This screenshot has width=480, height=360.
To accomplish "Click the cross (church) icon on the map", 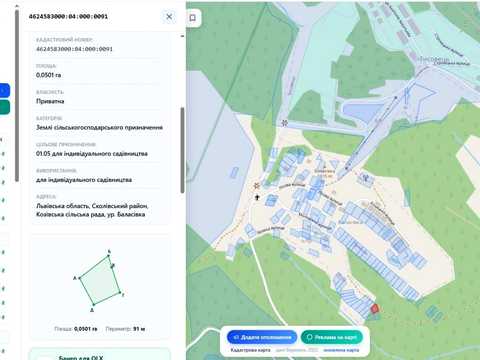I will (x=257, y=198).
